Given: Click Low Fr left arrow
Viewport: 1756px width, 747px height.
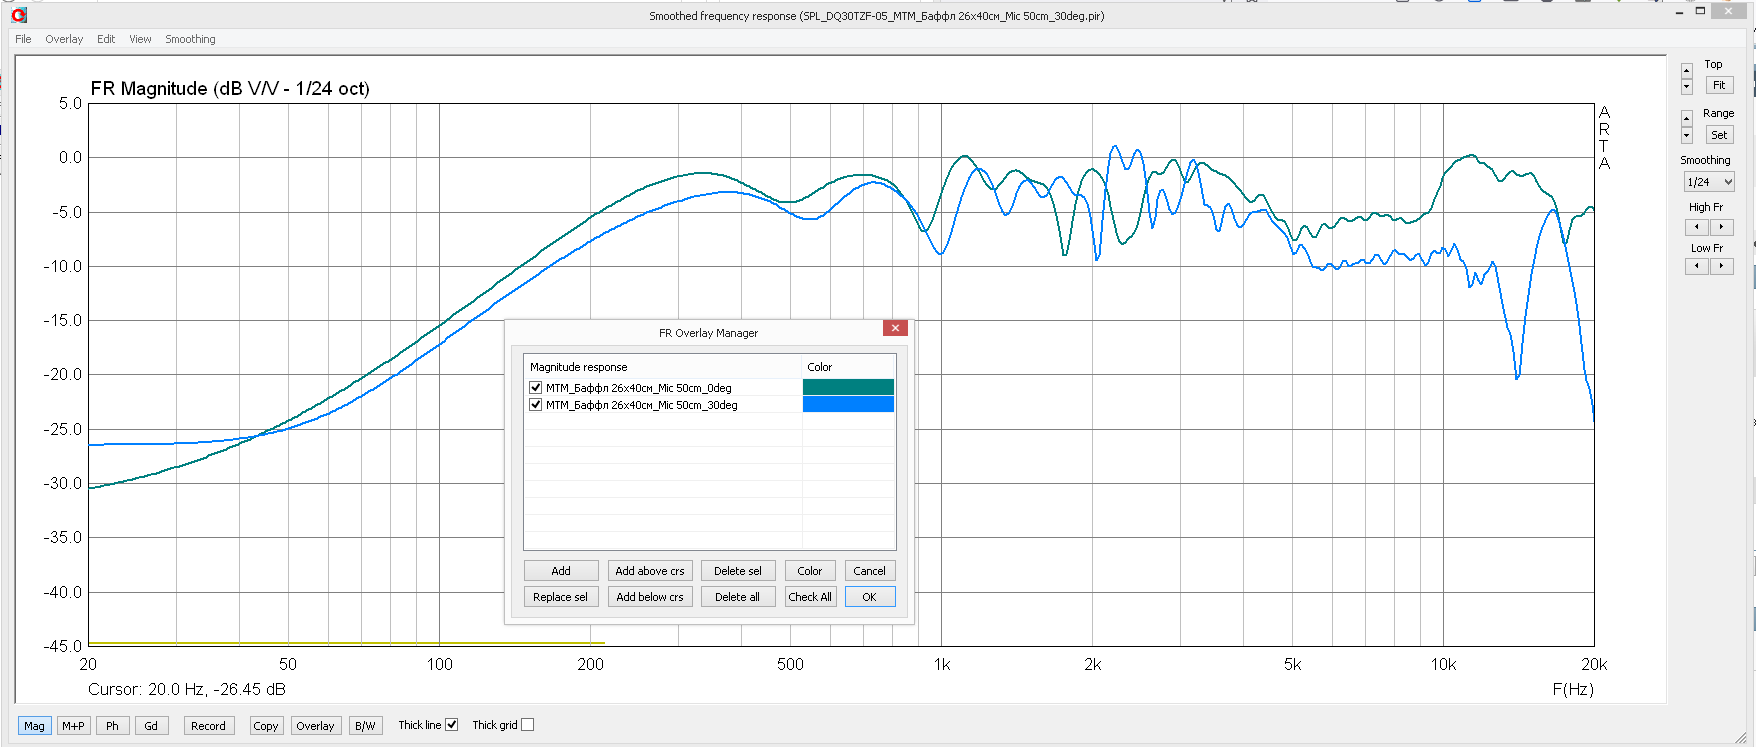Looking at the screenshot, I should (x=1697, y=266).
